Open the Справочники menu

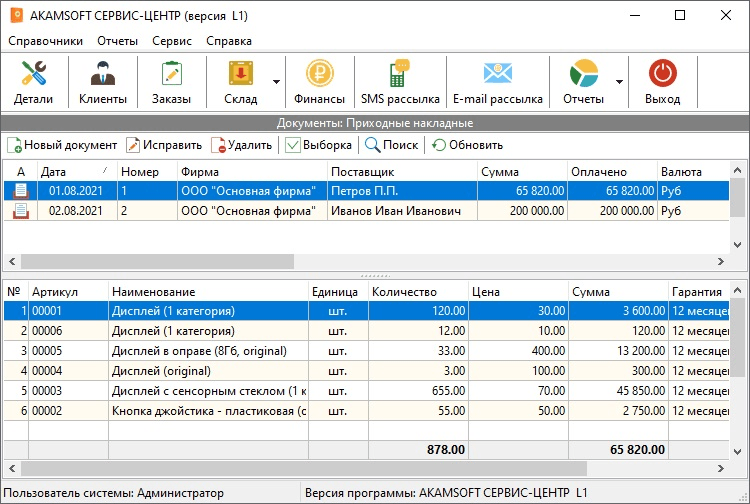(x=46, y=41)
